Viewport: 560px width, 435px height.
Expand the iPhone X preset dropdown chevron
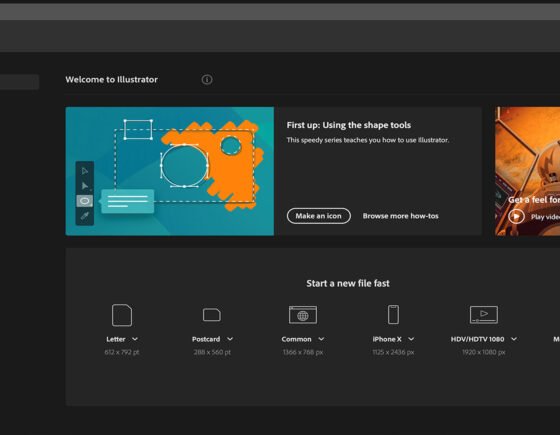pos(411,339)
